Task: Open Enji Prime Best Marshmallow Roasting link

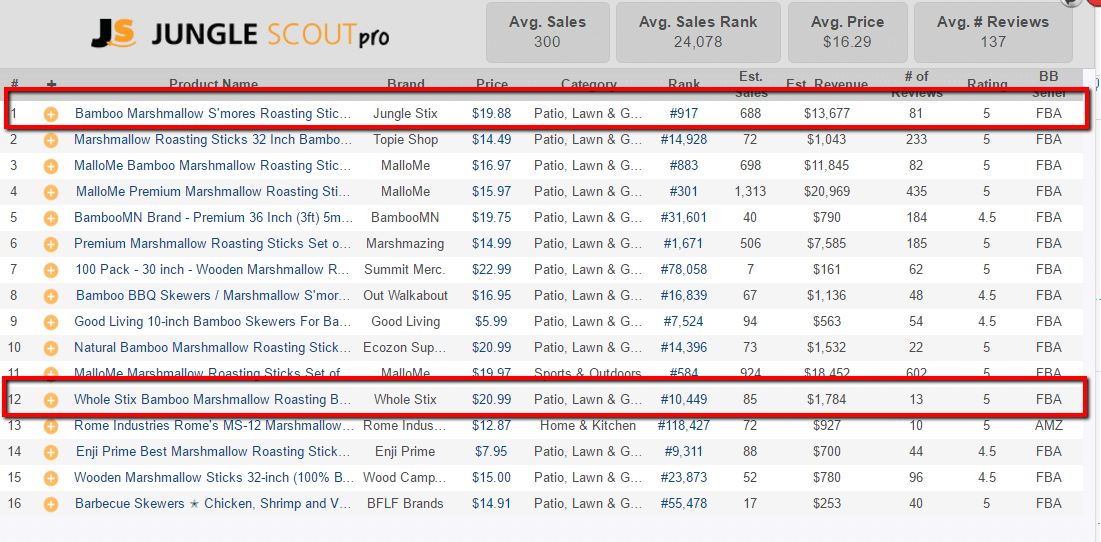Action: (213, 452)
